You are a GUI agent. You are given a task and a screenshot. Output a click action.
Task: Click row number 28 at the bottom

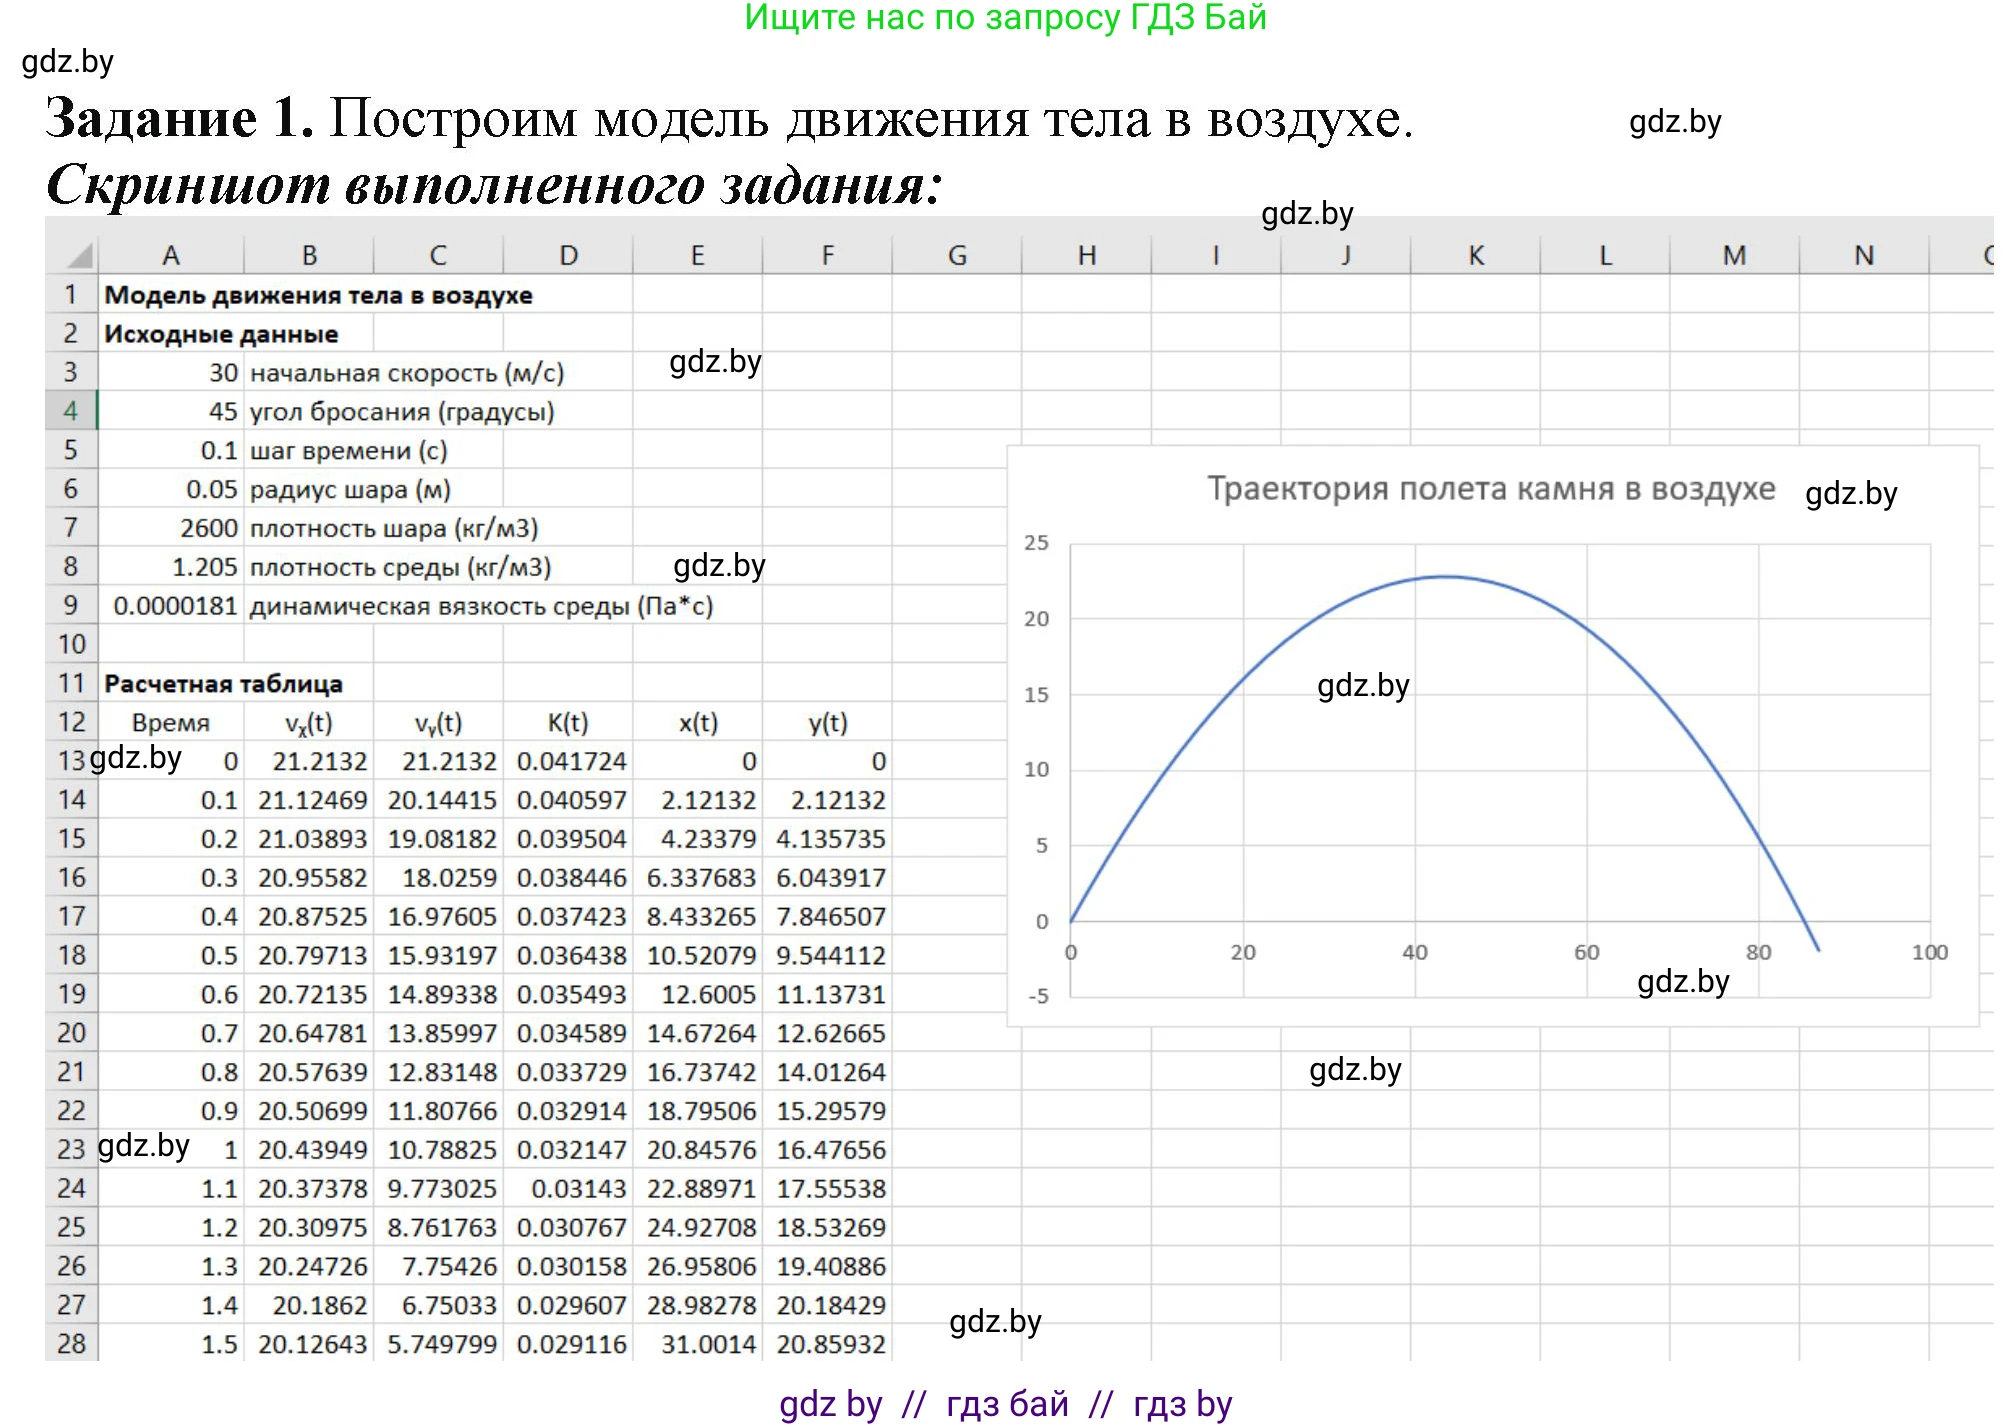tap(70, 1345)
